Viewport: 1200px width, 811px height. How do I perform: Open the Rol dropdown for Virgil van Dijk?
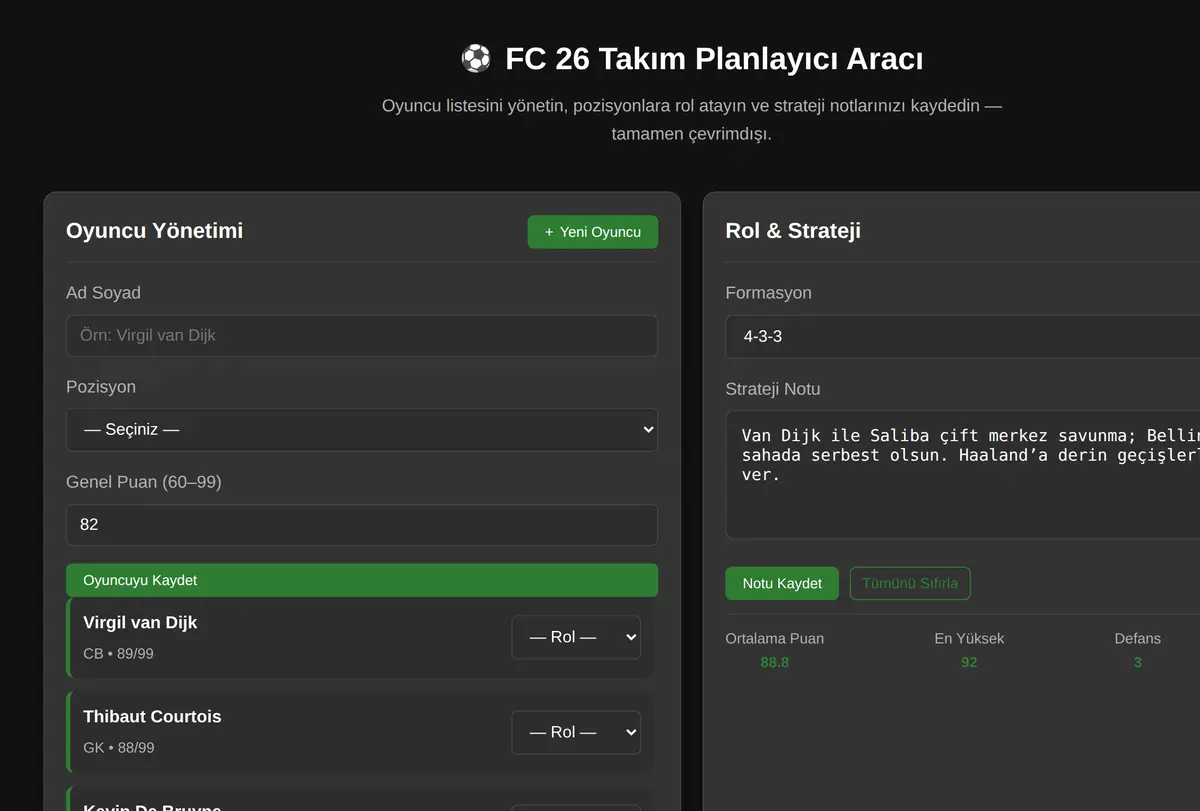[x=576, y=637]
